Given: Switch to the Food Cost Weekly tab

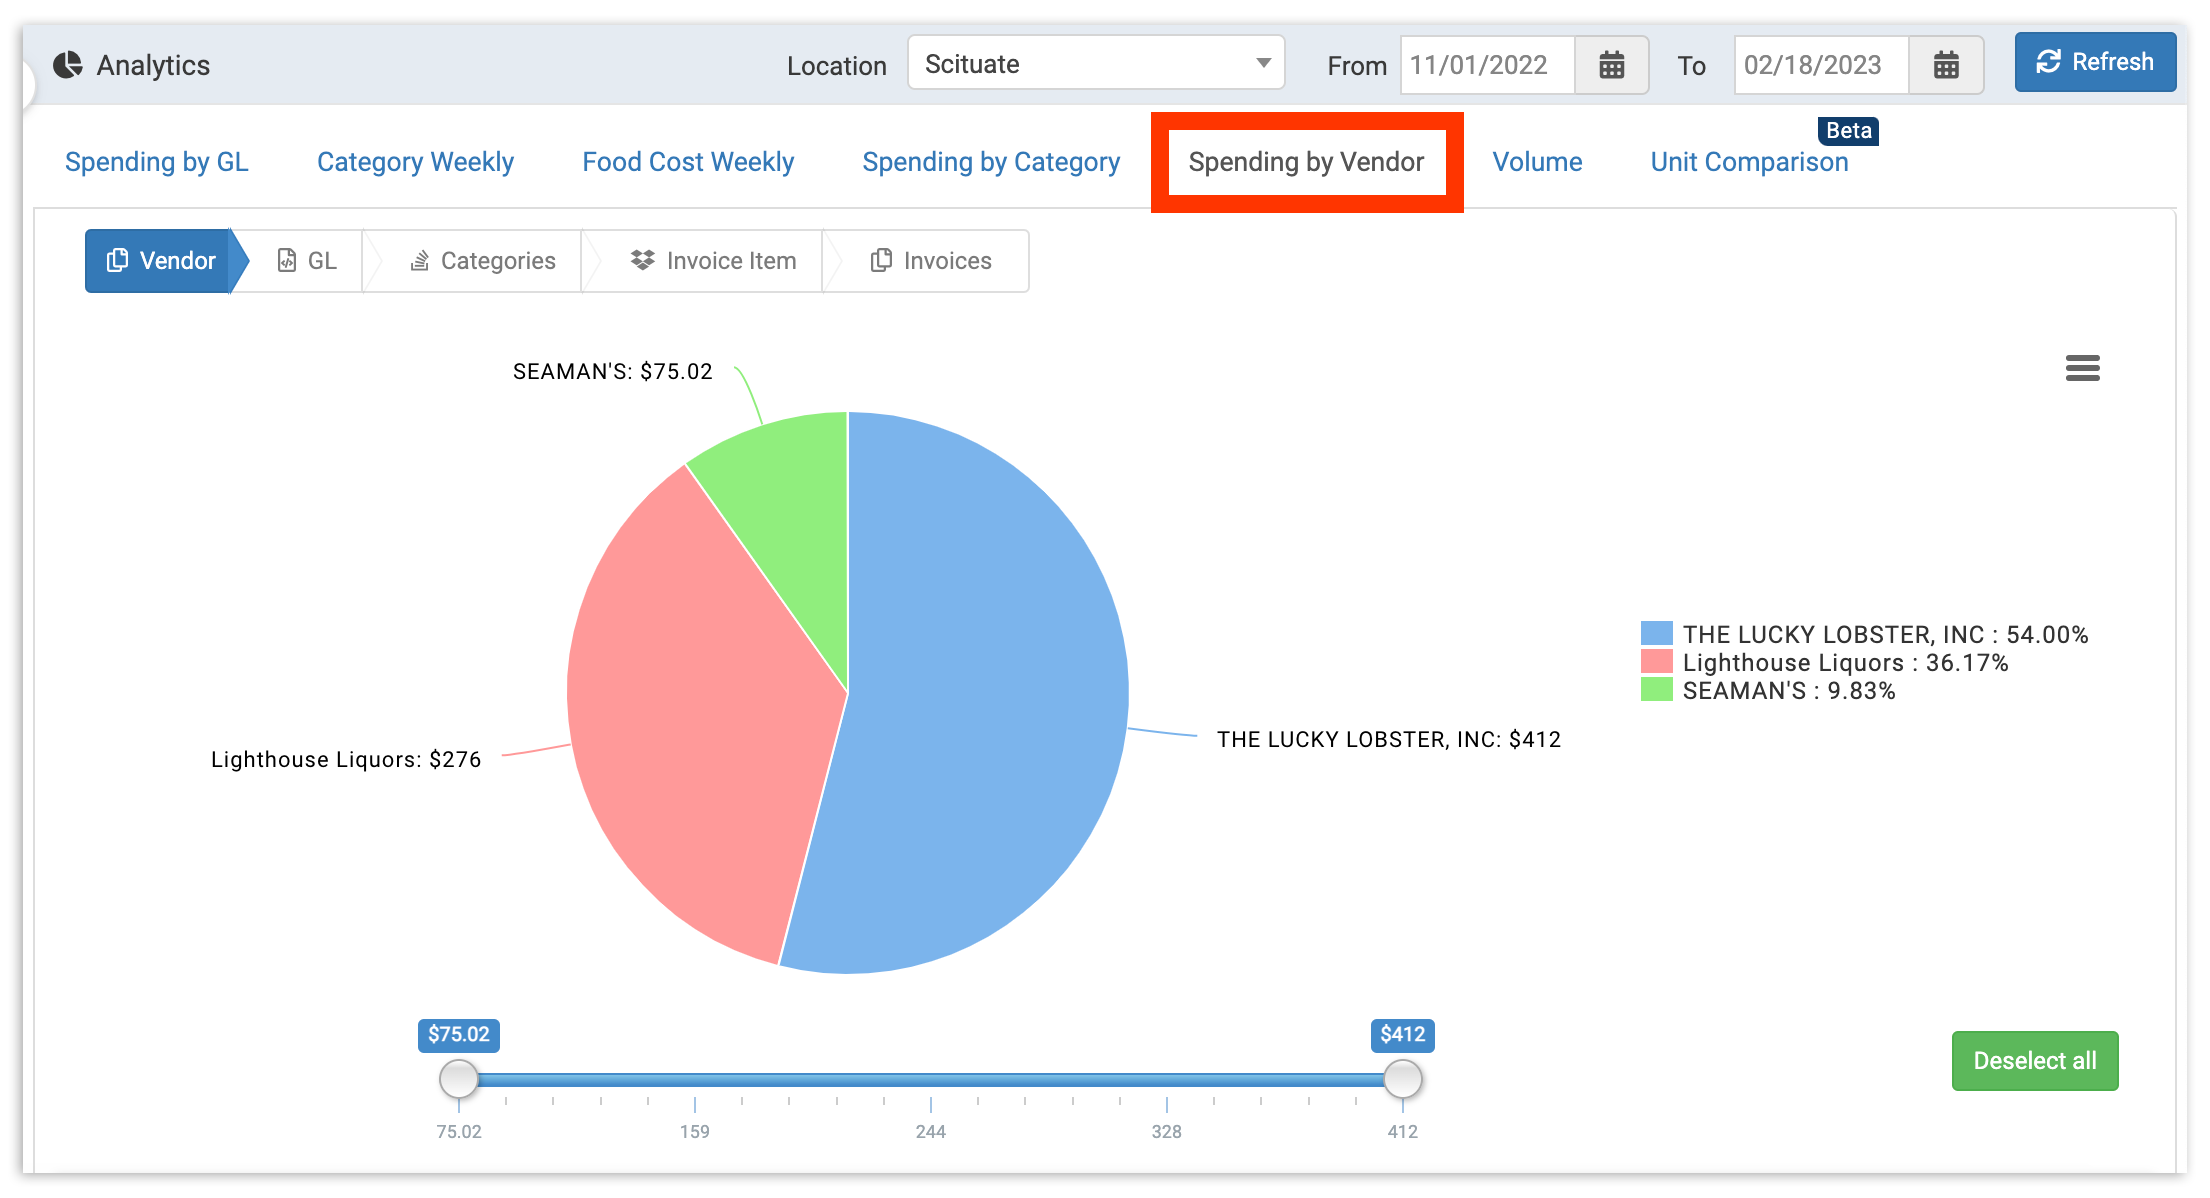Looking at the screenshot, I should pyautogui.click(x=688, y=162).
